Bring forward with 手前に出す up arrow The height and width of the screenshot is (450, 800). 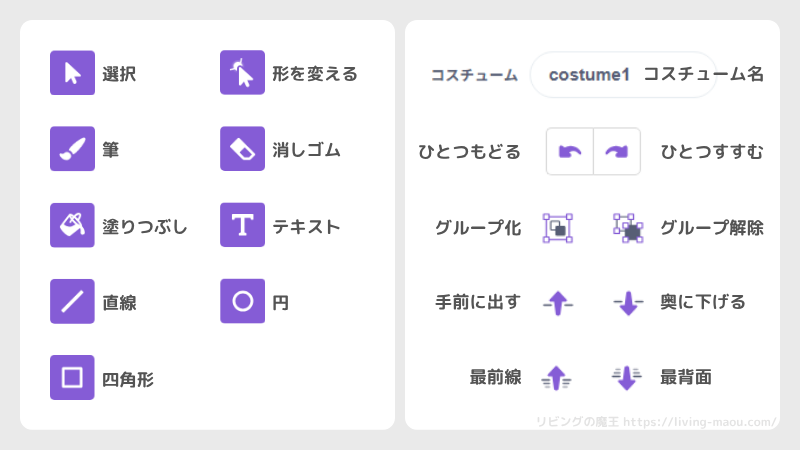(558, 303)
